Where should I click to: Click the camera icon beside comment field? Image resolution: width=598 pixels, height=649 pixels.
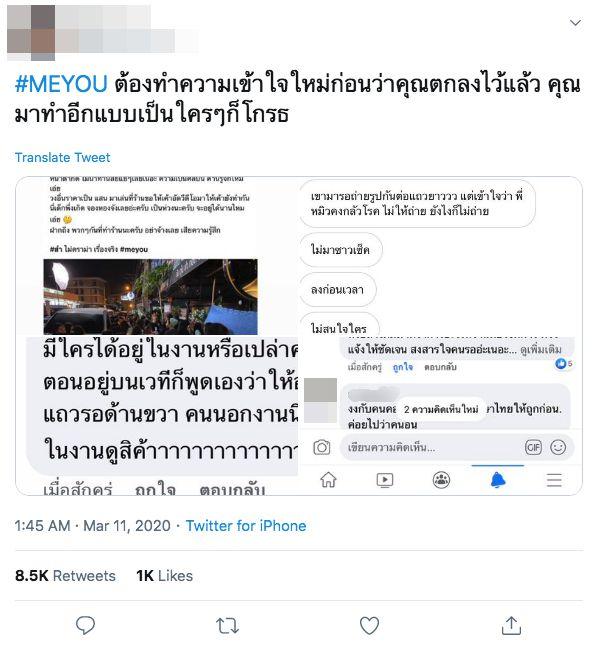(x=322, y=447)
